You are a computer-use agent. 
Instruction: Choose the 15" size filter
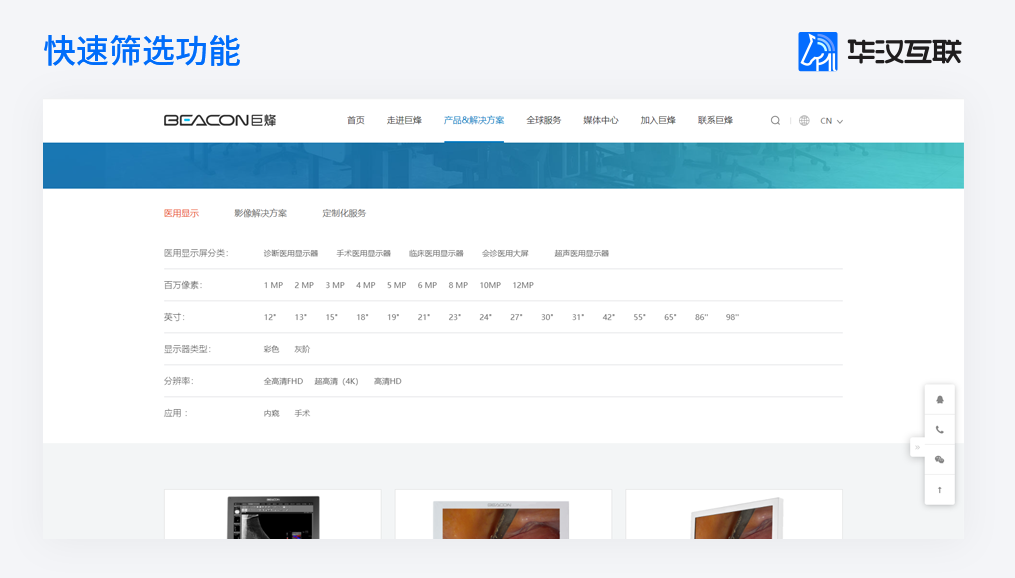(331, 317)
